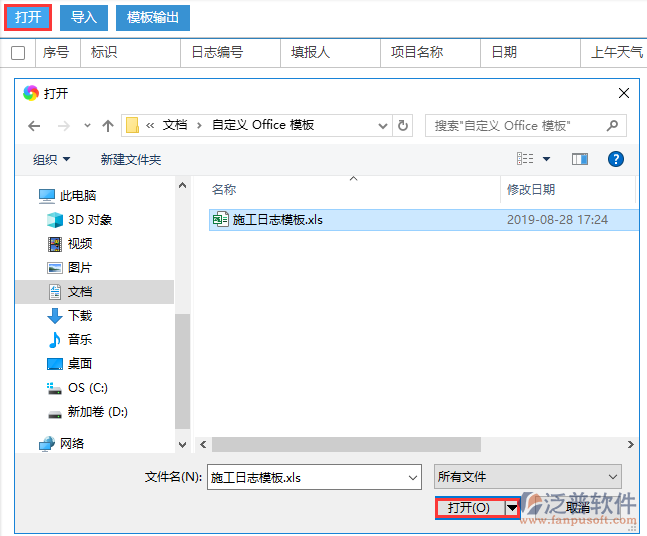Tick the select-all checkbox in table header
The image size is (647, 536).
click(x=18, y=53)
